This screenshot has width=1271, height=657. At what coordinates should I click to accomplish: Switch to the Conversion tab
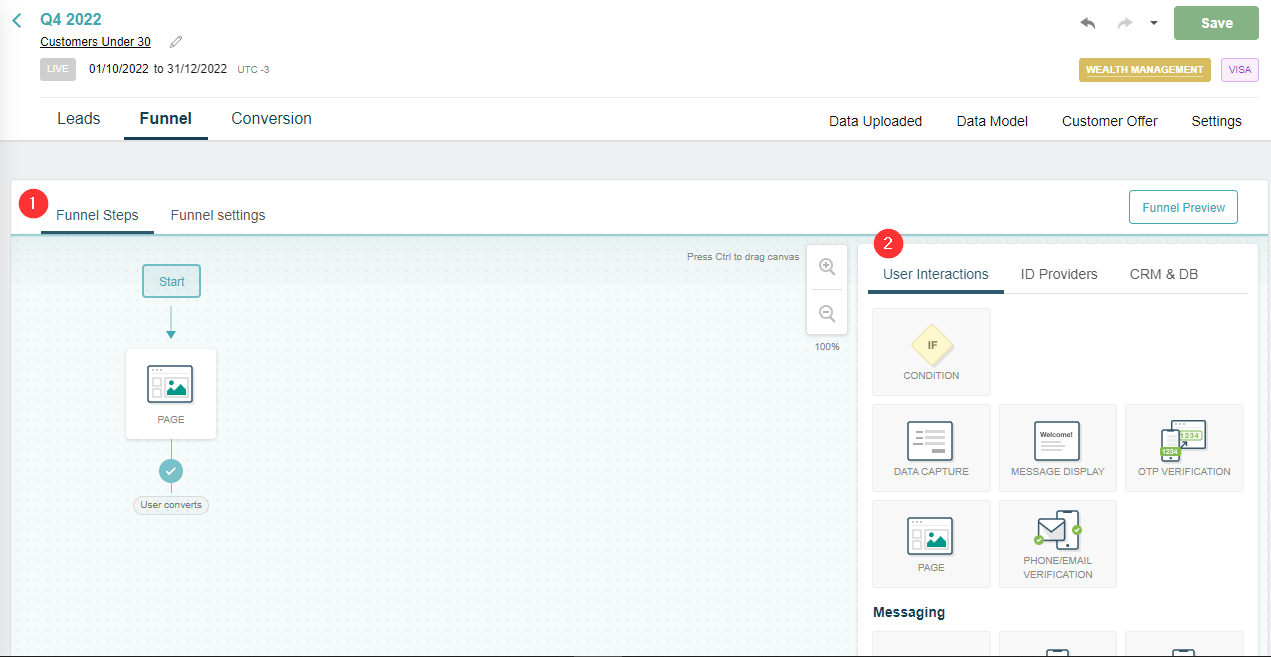click(x=272, y=119)
